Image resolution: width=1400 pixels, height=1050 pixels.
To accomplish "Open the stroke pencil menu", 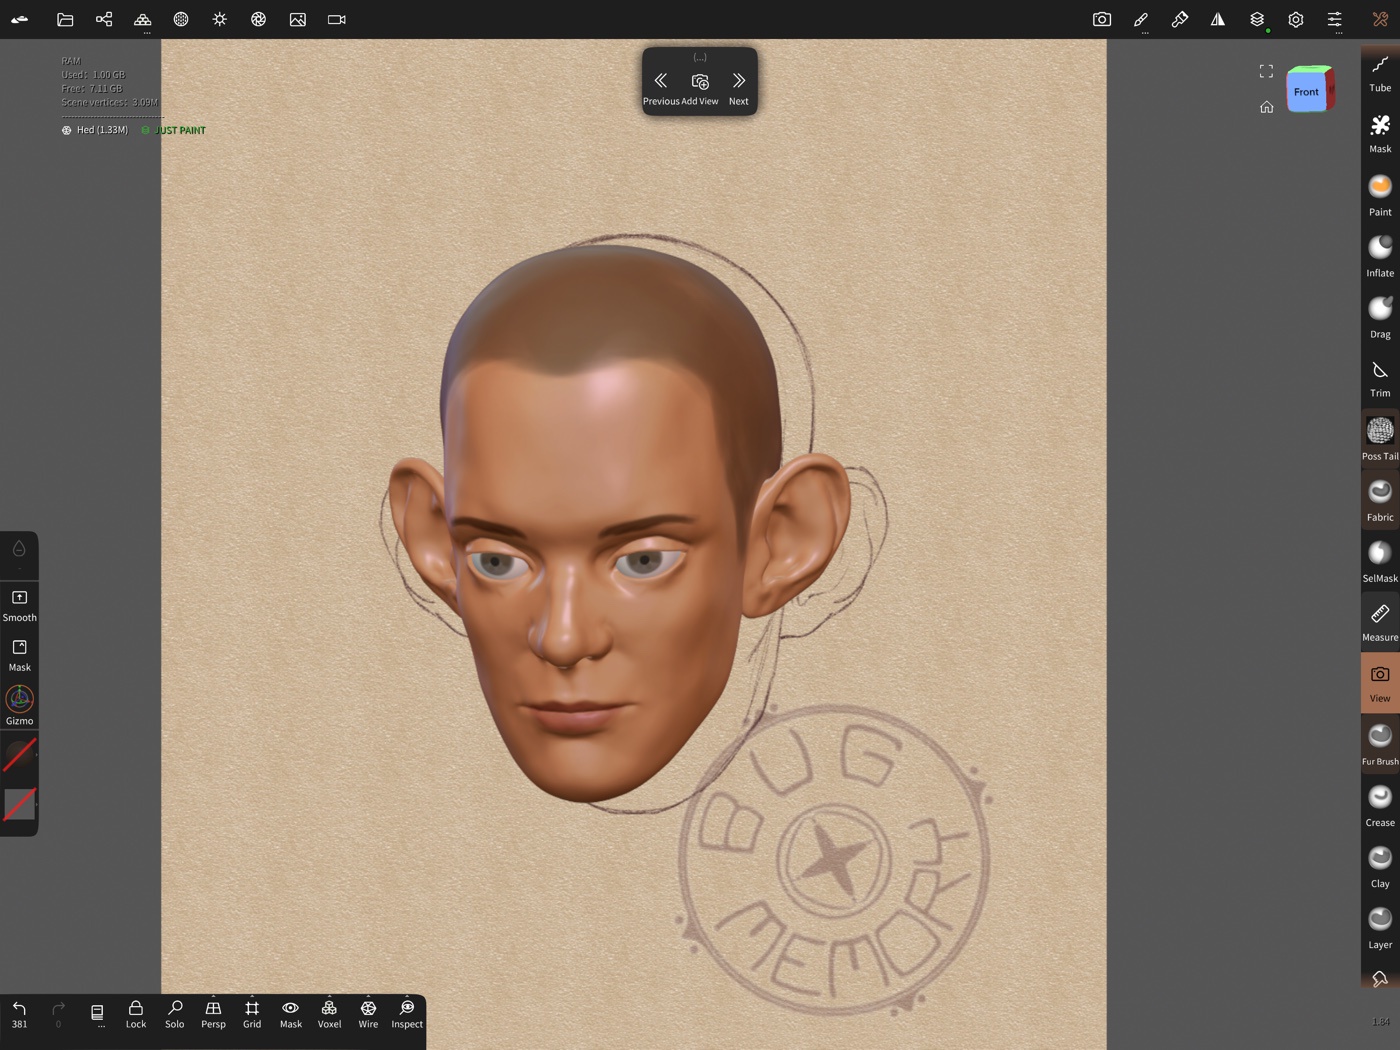I will (1141, 19).
